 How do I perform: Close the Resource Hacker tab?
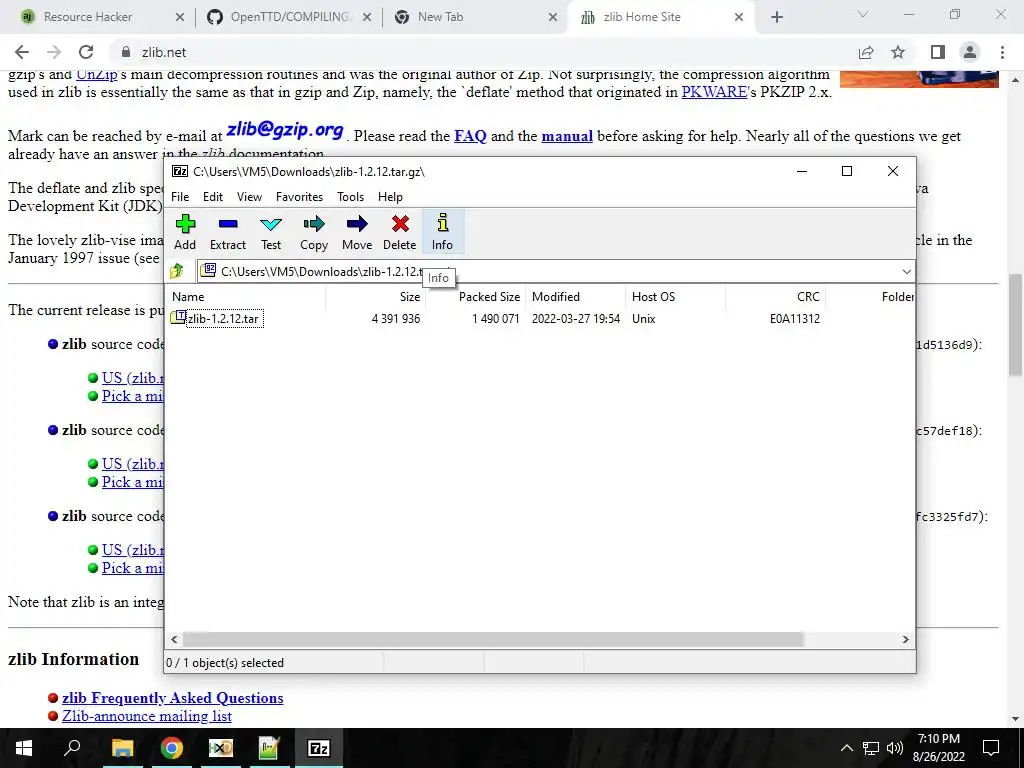pyautogui.click(x=180, y=17)
